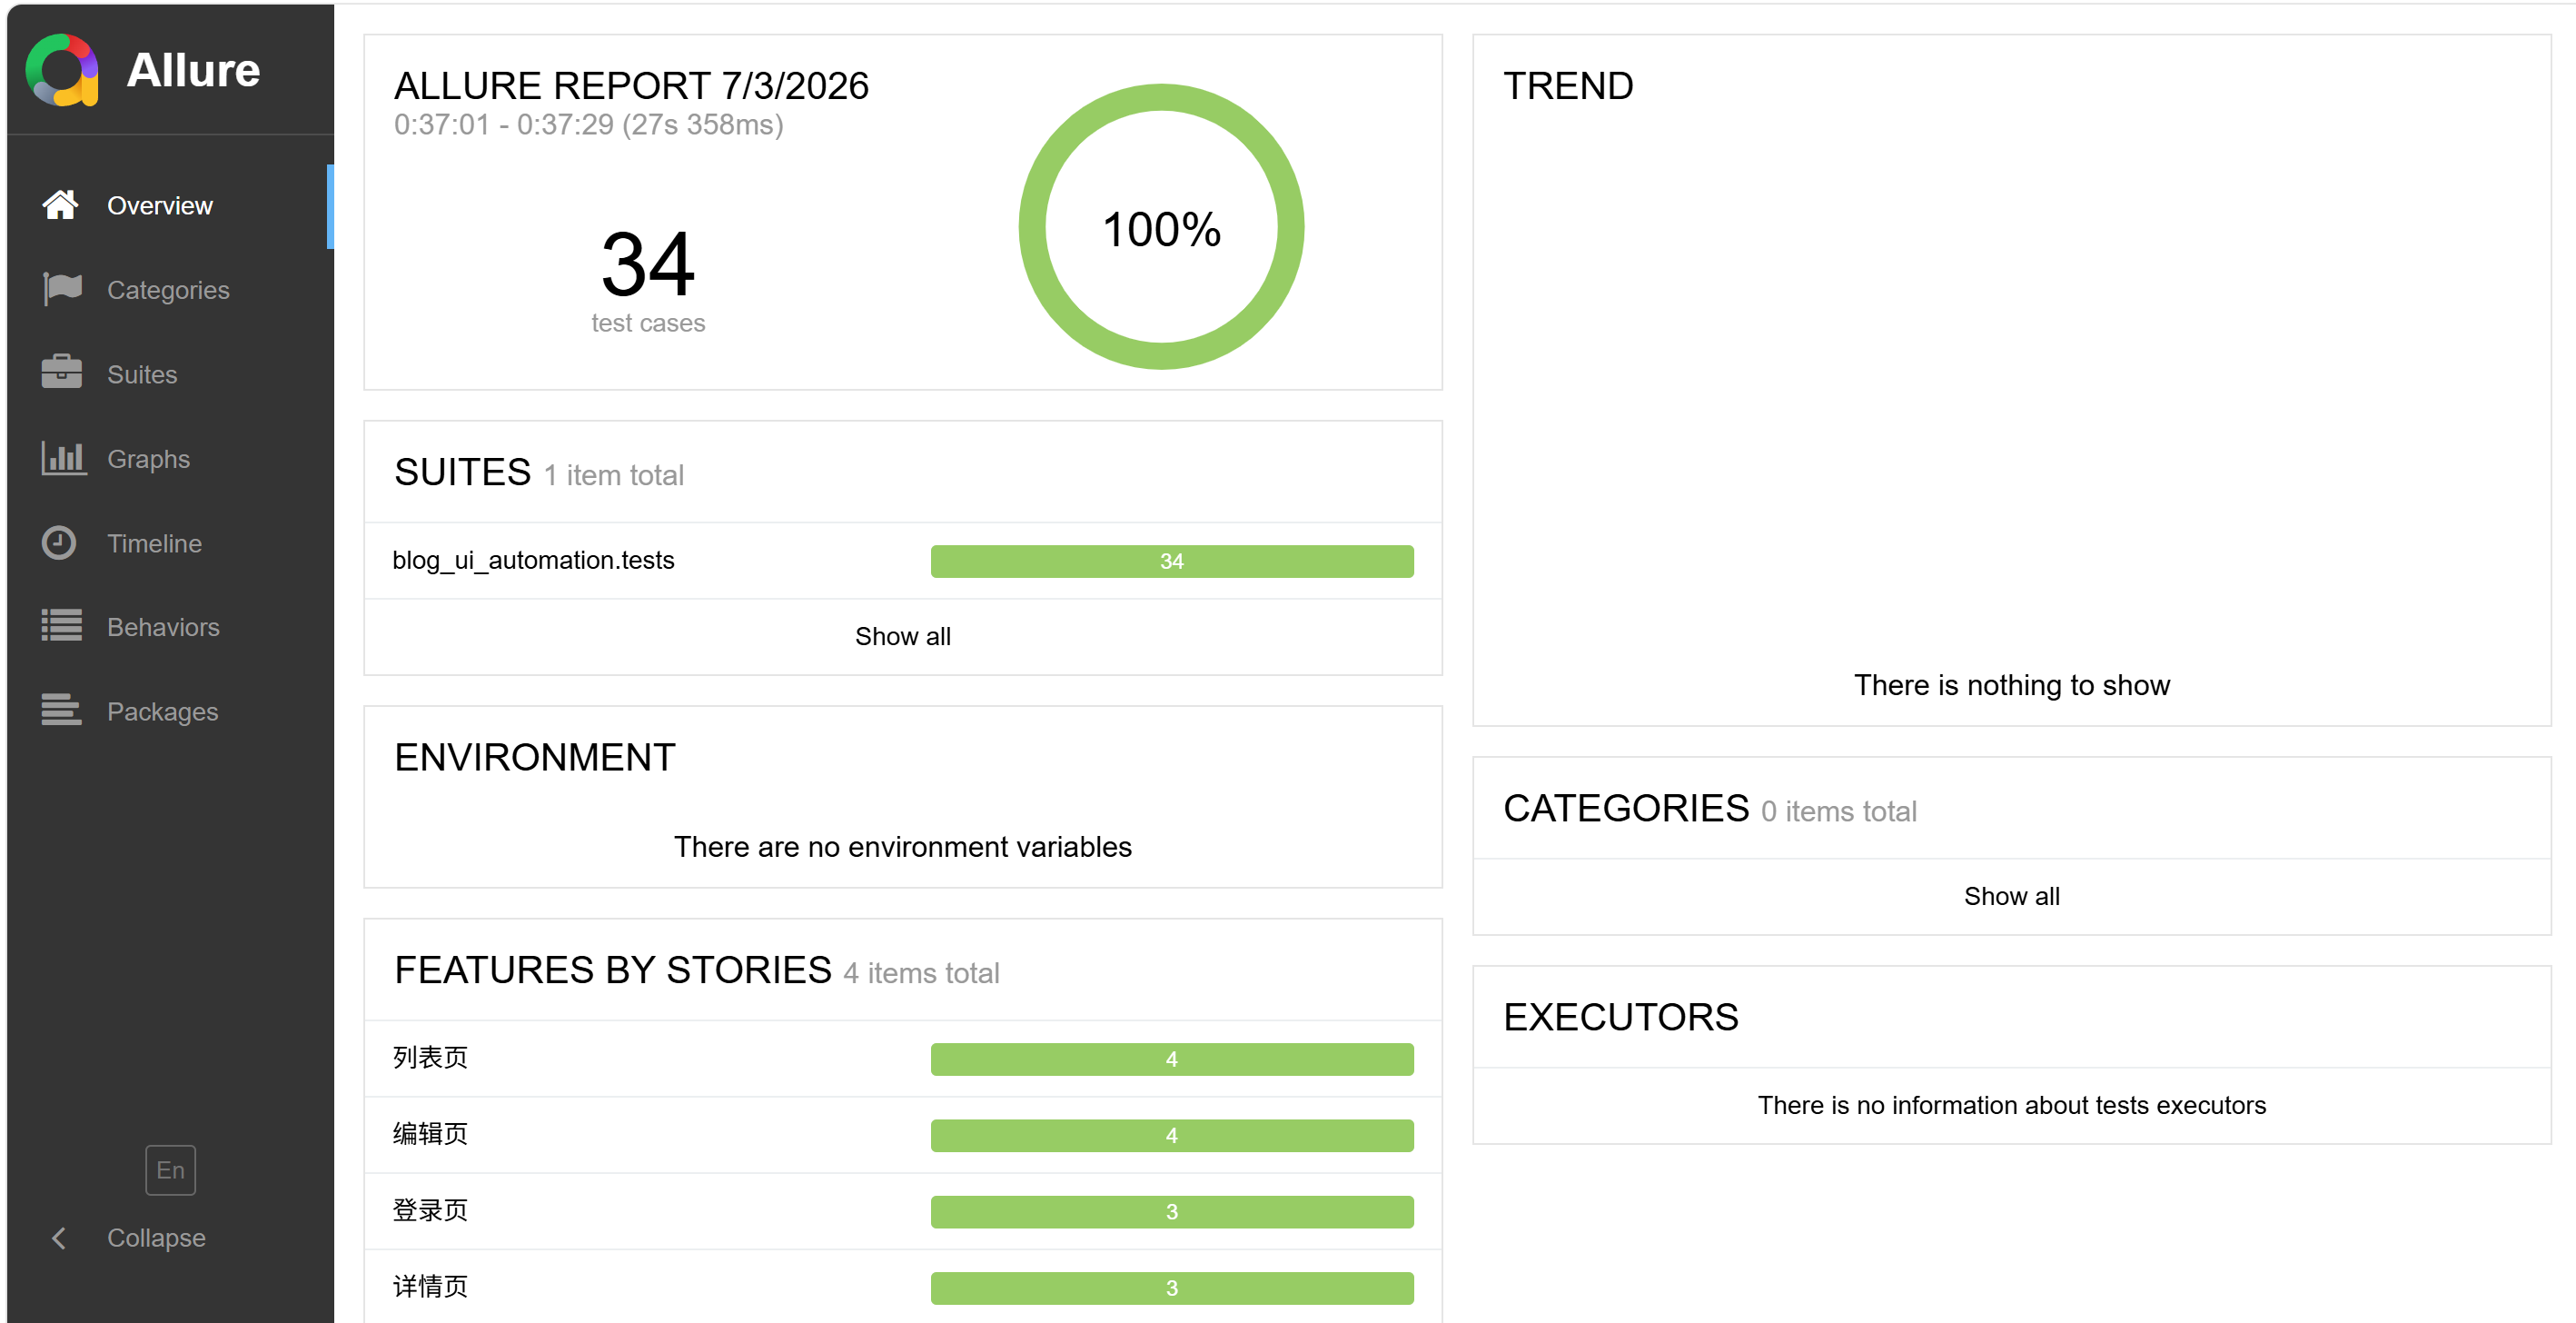The image size is (2576, 1323).
Task: Open Graphs via the bar chart icon
Action: coord(64,458)
